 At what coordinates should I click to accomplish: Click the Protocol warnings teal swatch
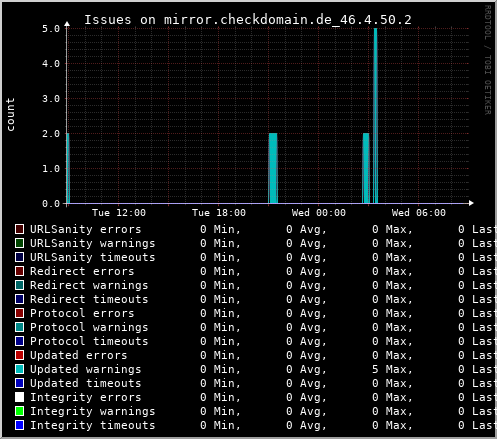click(x=20, y=327)
